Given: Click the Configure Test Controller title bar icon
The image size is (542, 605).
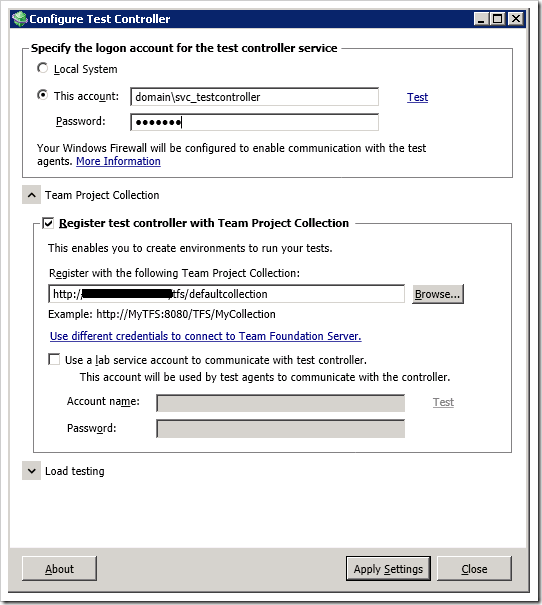Looking at the screenshot, I should pyautogui.click(x=19, y=19).
